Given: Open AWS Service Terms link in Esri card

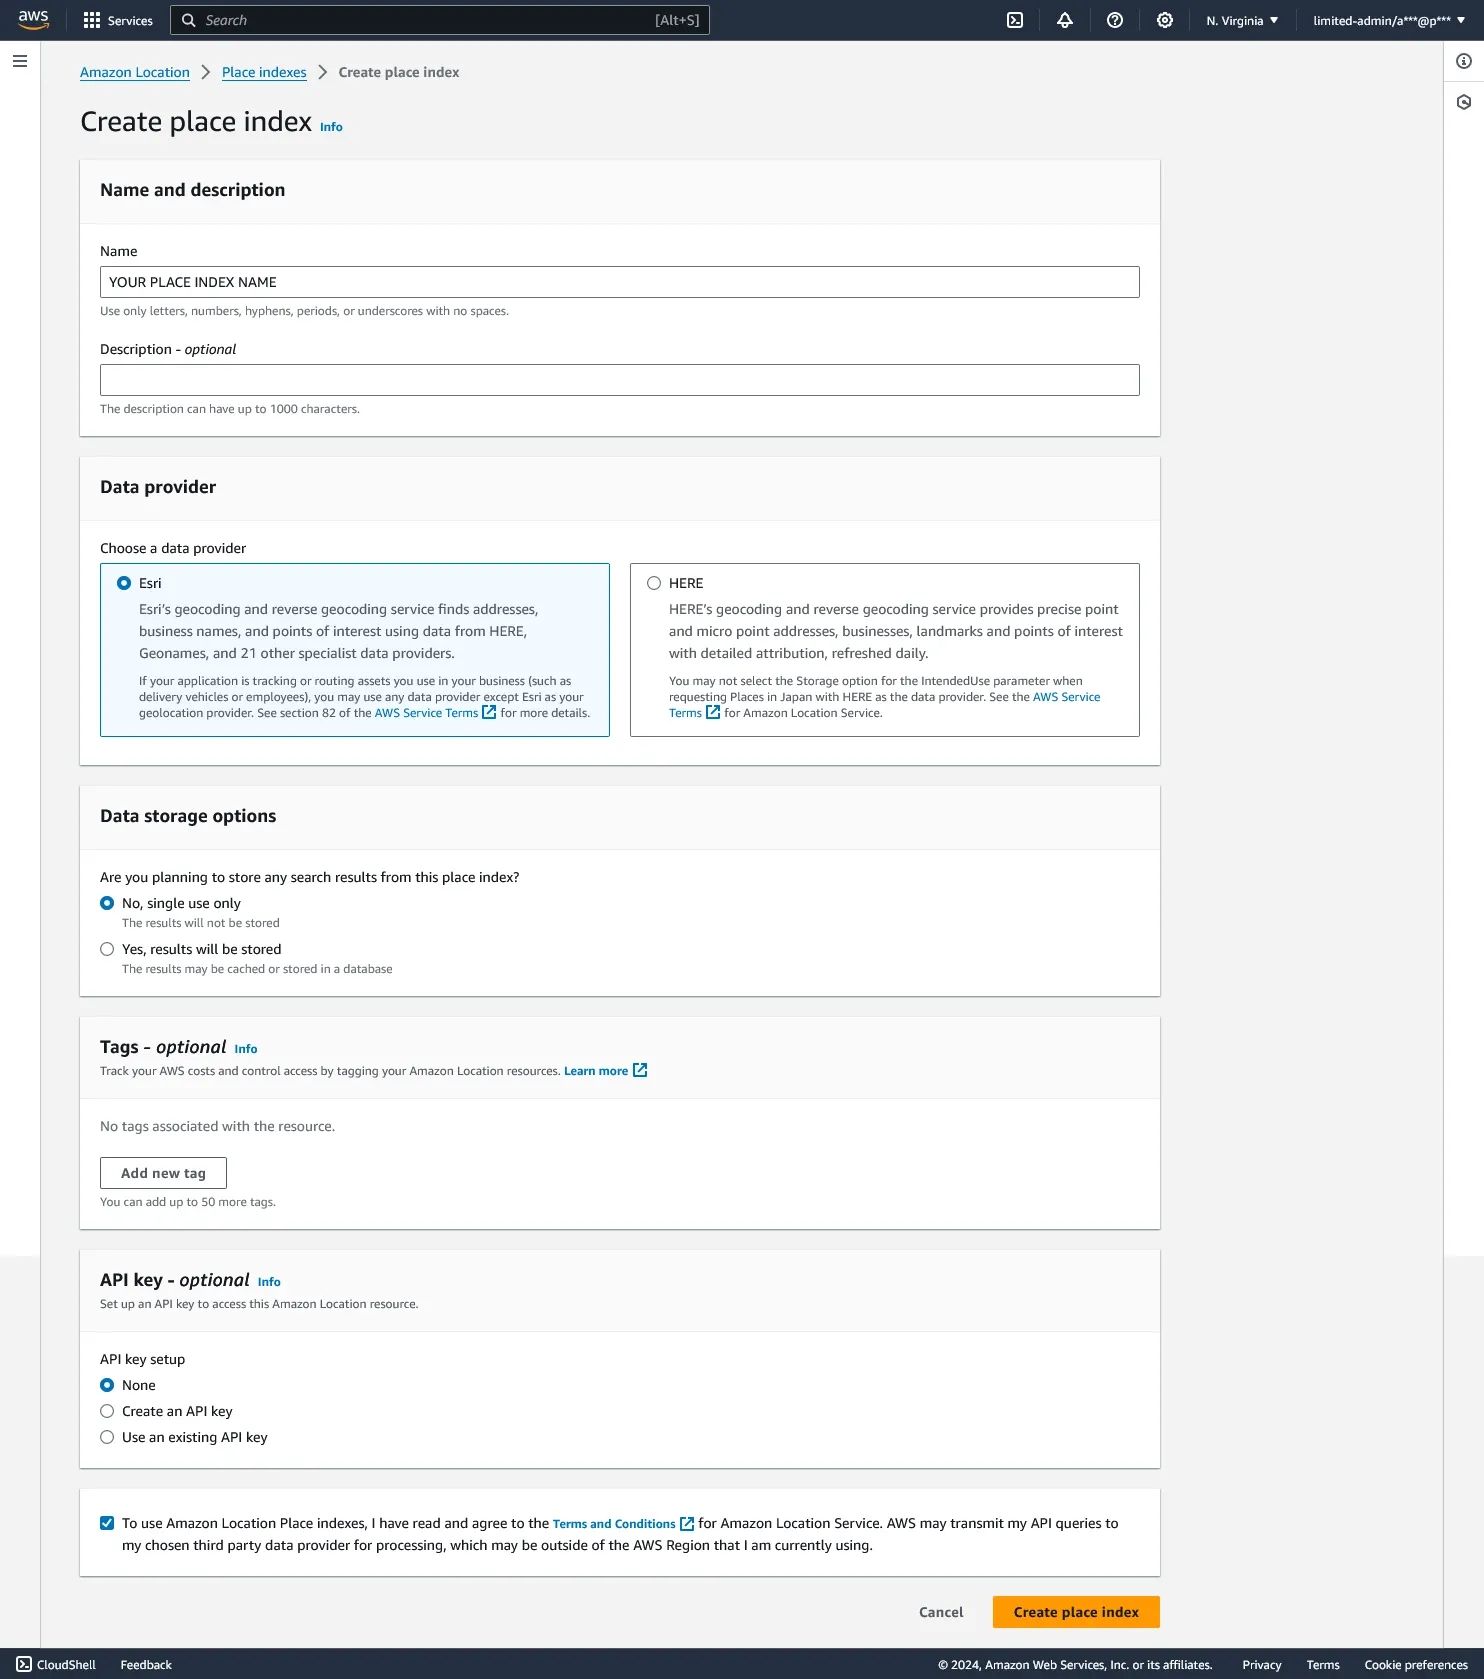Looking at the screenshot, I should pos(426,713).
